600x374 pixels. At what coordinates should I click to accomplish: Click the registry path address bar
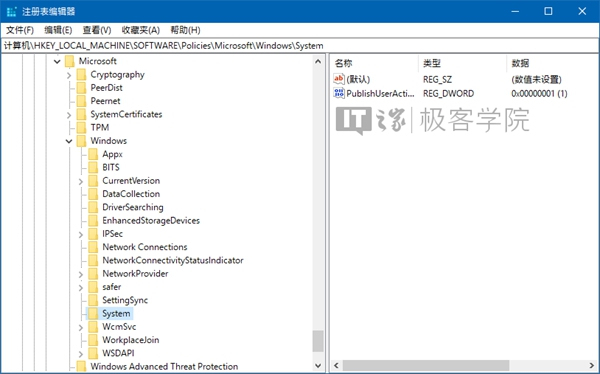pyautogui.click(x=300, y=46)
